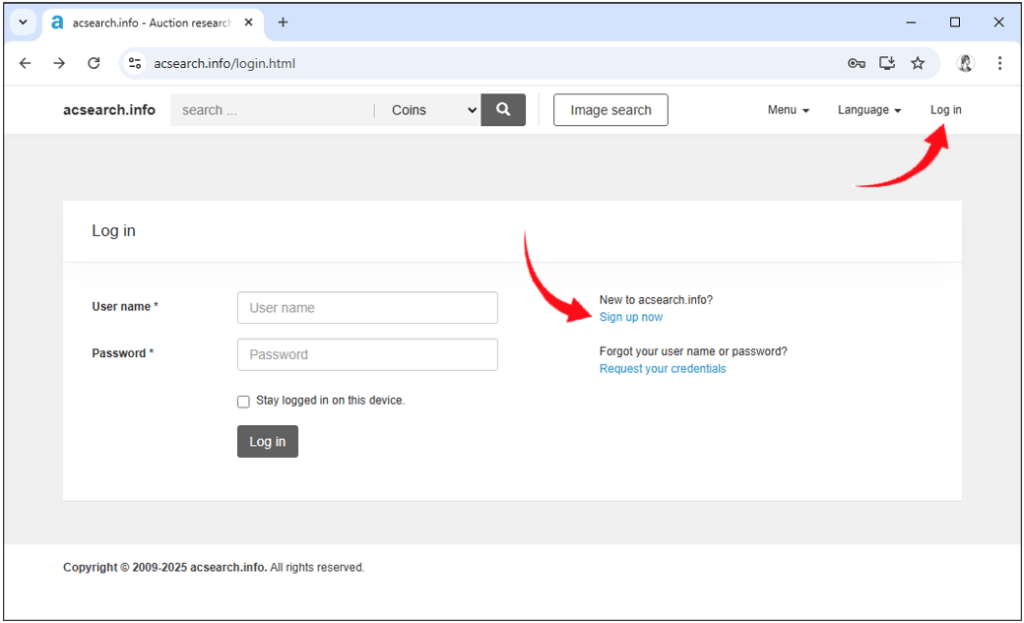1024x623 pixels.
Task: Open the Chrome profile avatar
Action: [x=965, y=63]
